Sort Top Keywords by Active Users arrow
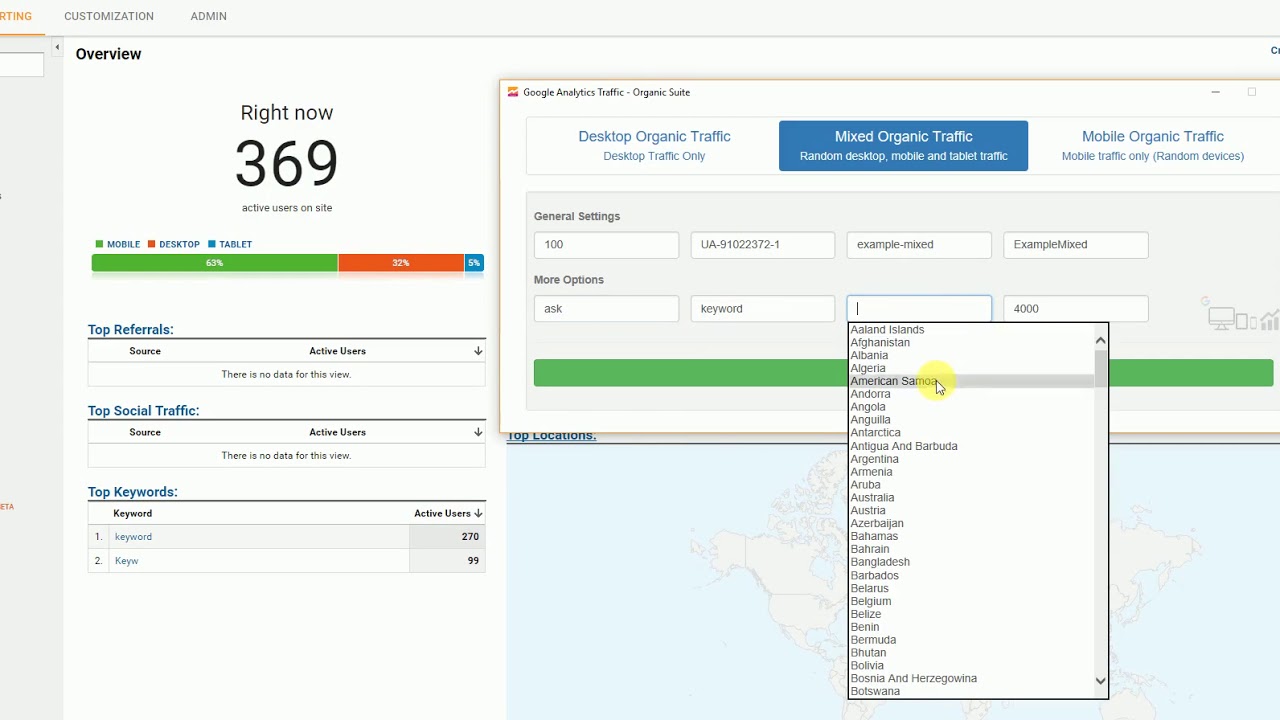Viewport: 1280px width, 720px height. (x=478, y=513)
